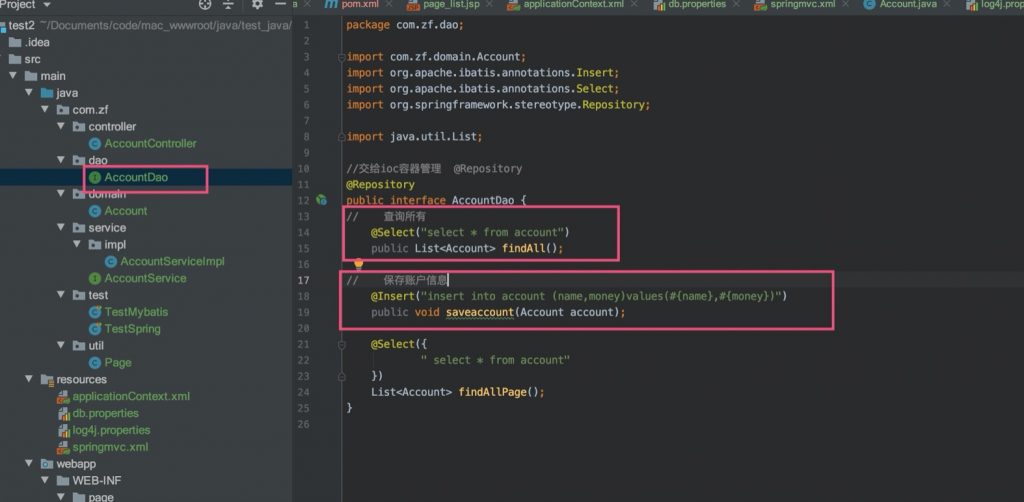The image size is (1024, 502).
Task: Click the @Insert annotation on line 18
Action: (393, 296)
